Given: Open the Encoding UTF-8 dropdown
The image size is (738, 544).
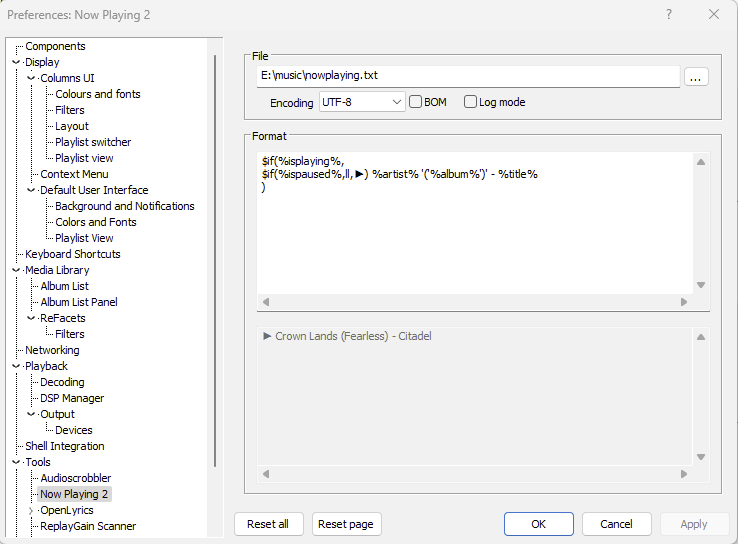Looking at the screenshot, I should click(362, 102).
